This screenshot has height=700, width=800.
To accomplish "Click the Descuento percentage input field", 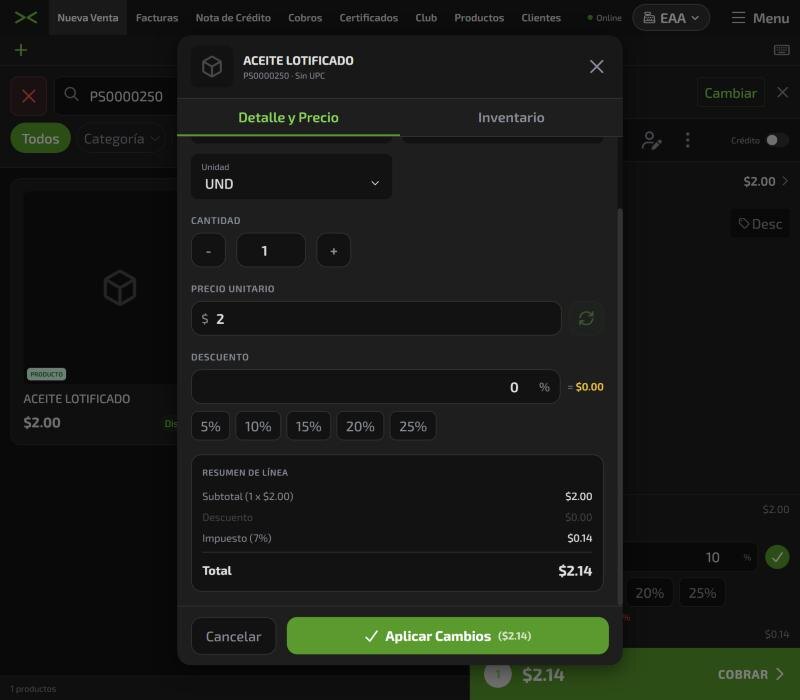I will [376, 387].
